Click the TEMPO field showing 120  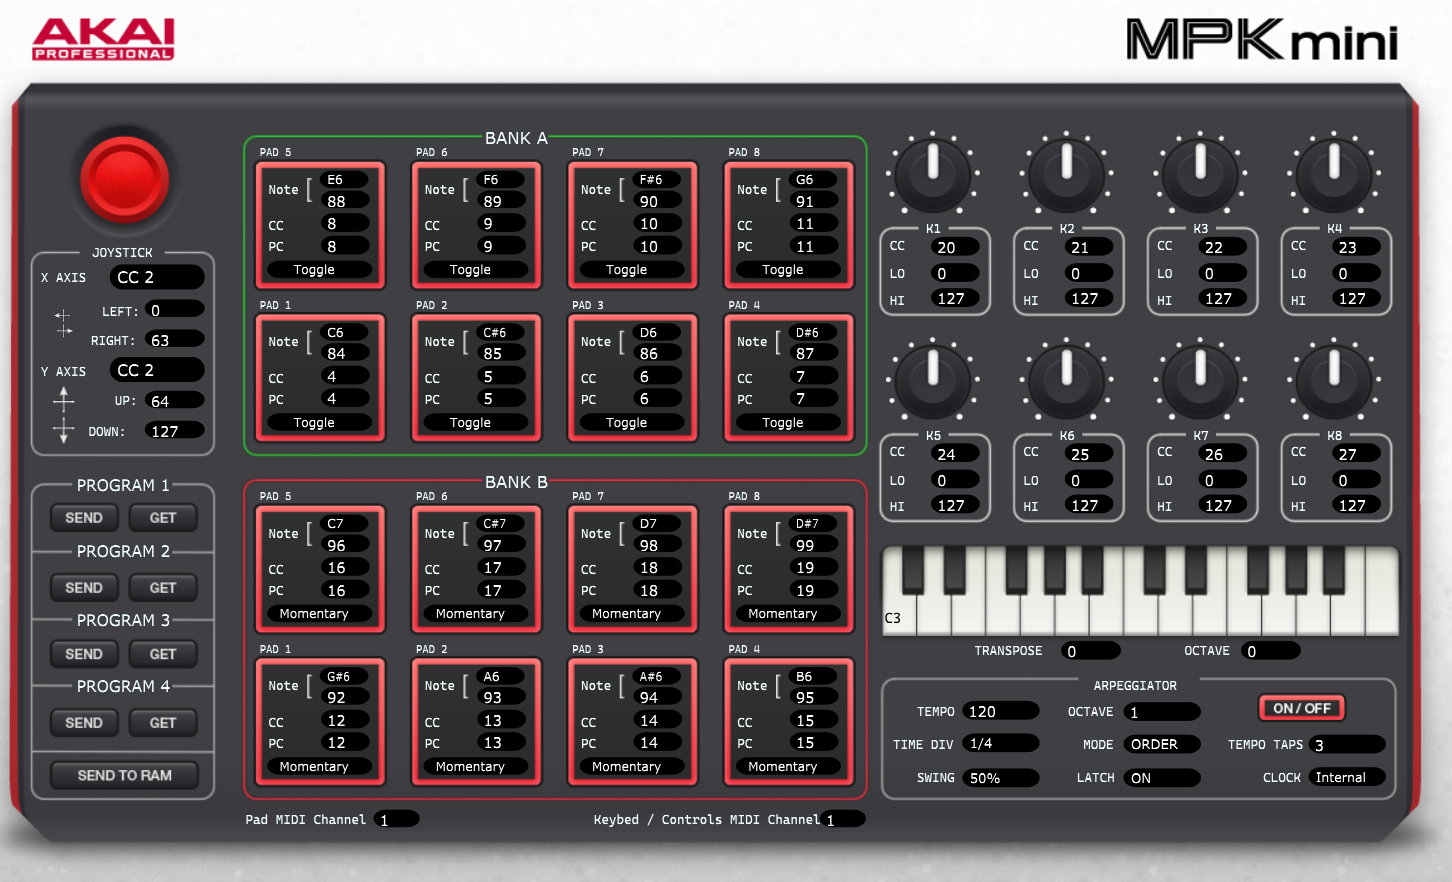coord(1001,711)
